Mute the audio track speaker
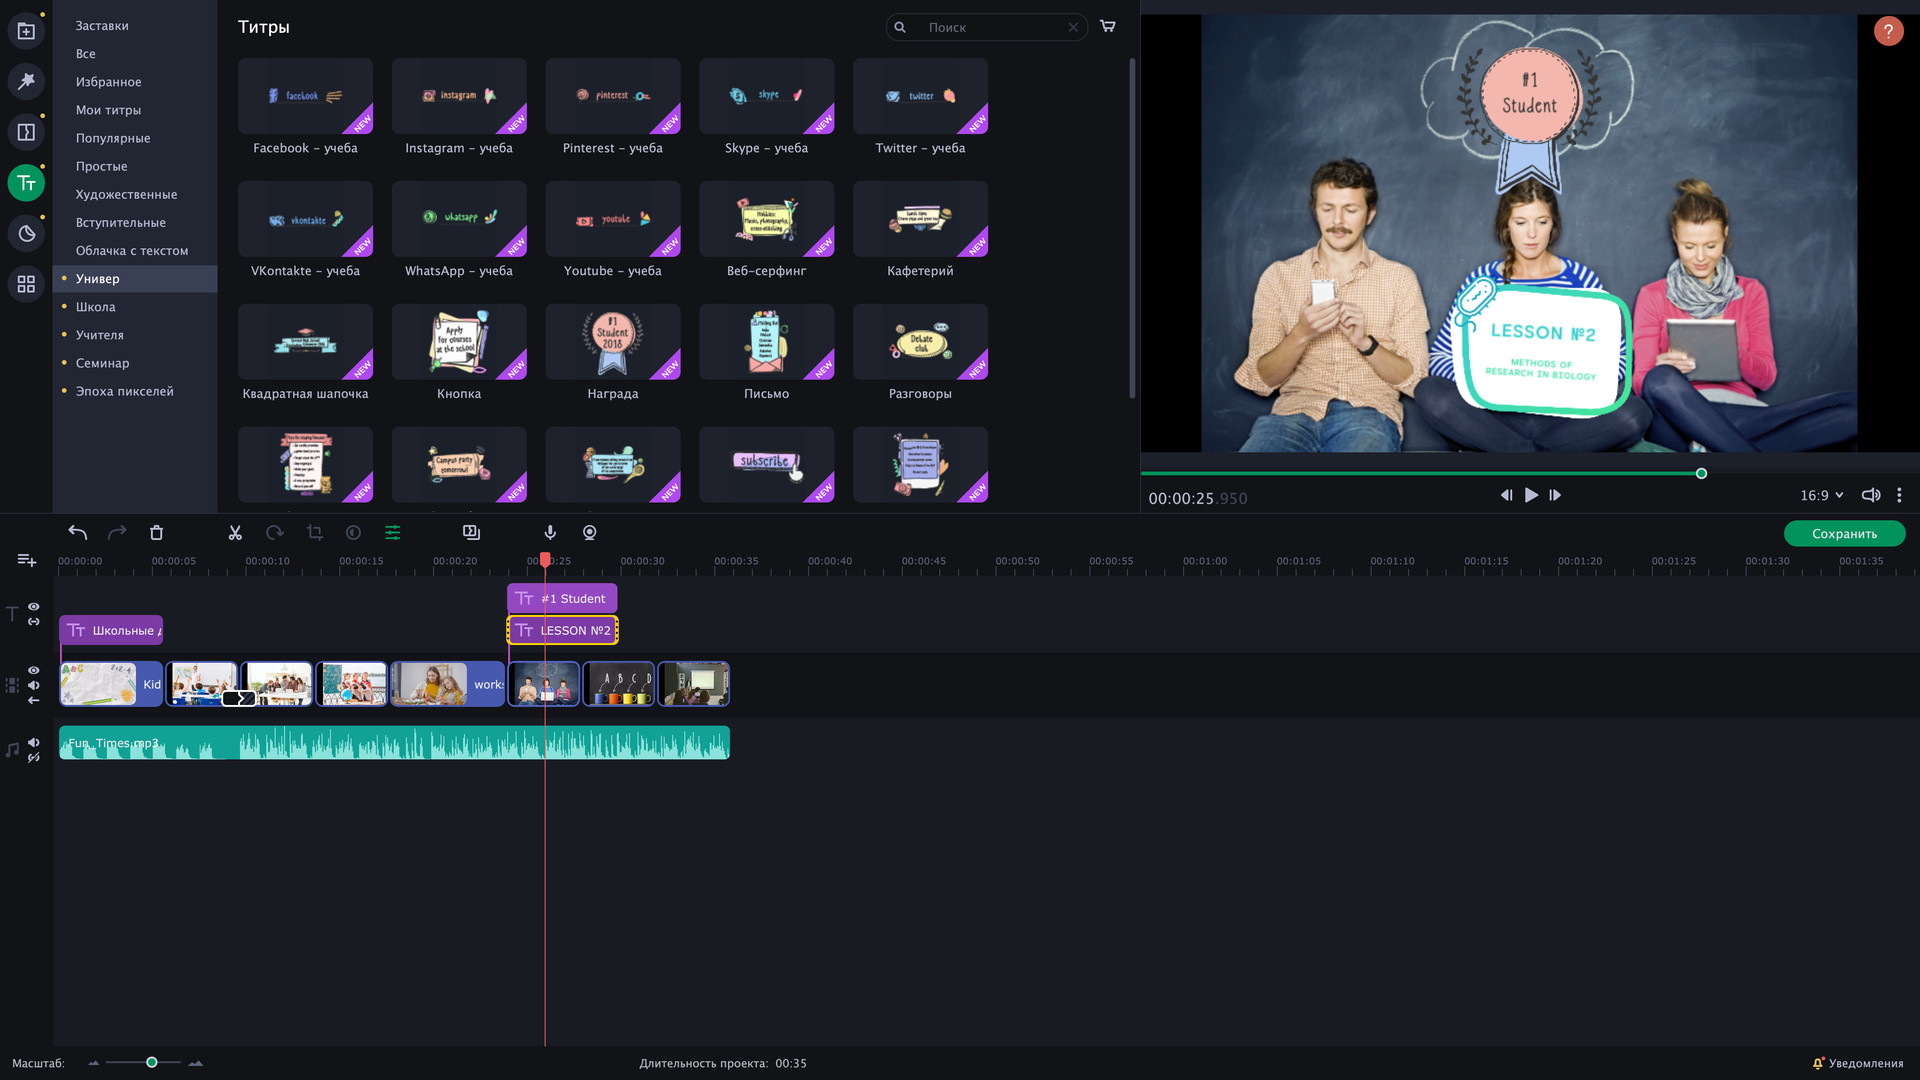 click(x=34, y=742)
